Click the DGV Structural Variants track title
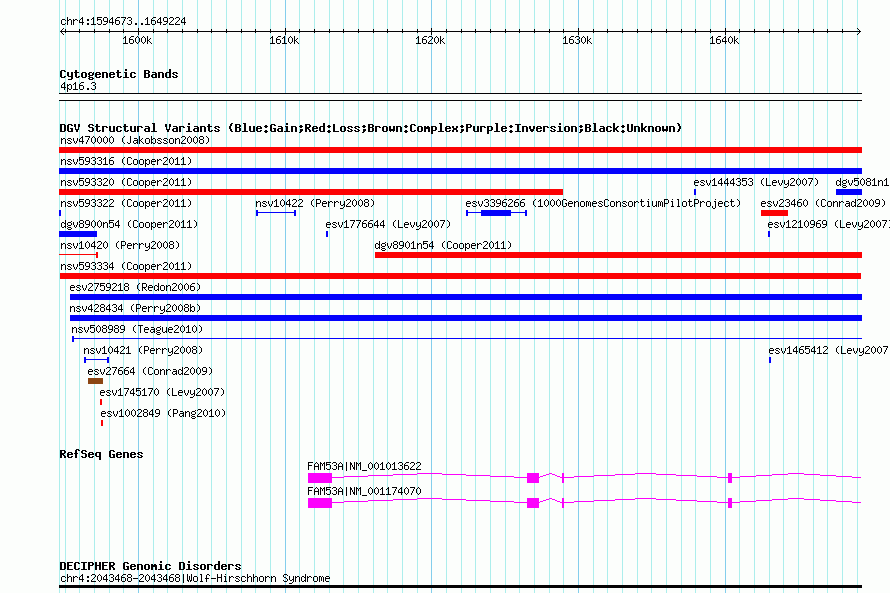This screenshot has width=890, height=593. [x=371, y=128]
